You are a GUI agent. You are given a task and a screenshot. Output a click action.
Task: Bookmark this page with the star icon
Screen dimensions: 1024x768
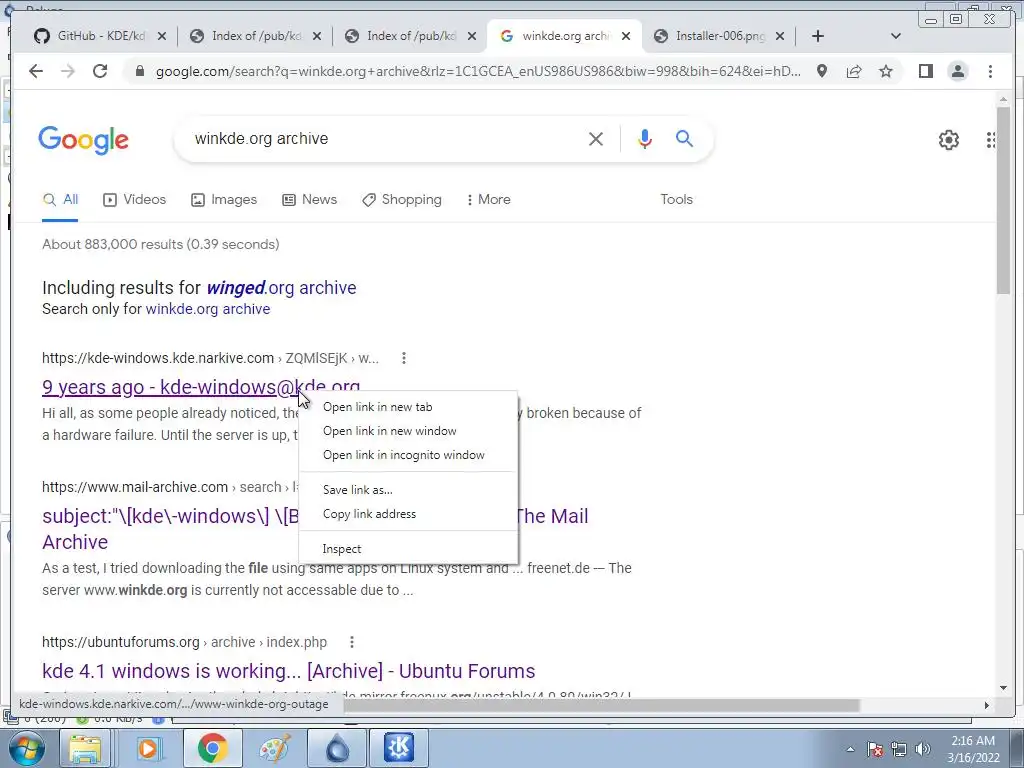886,71
